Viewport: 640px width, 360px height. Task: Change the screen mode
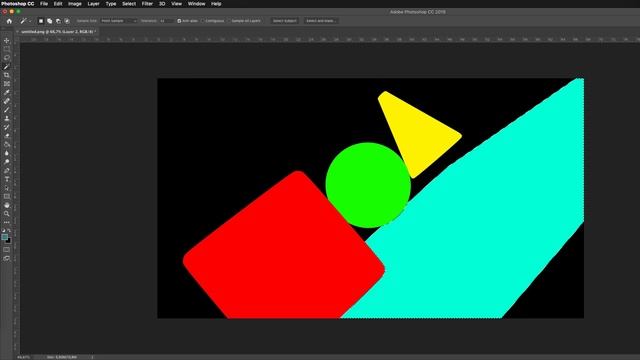pyautogui.click(x=7, y=258)
